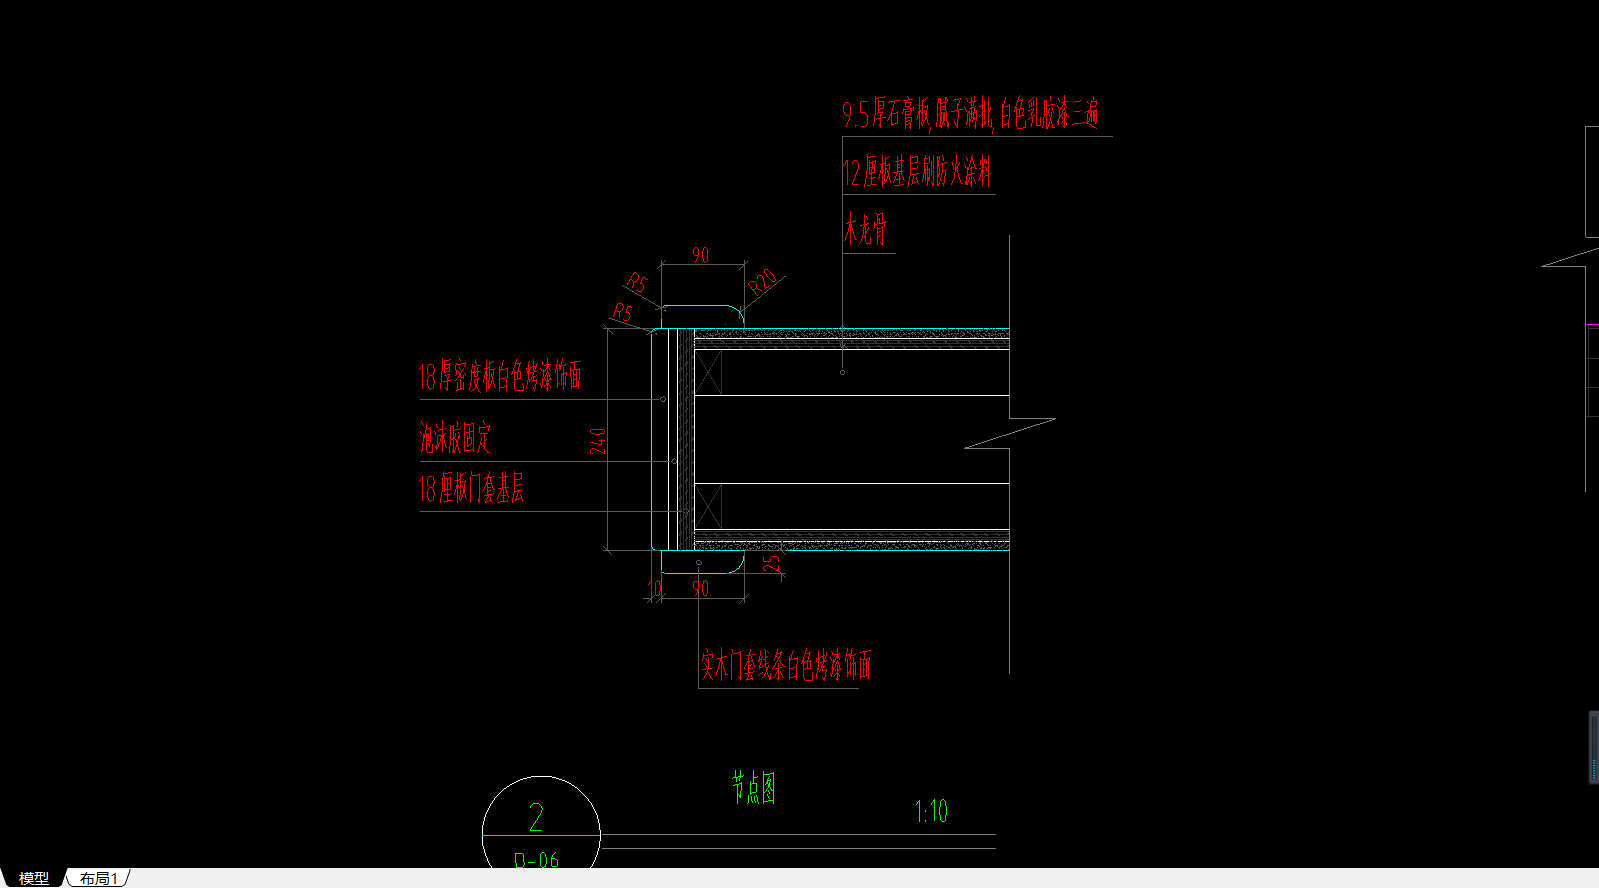The height and width of the screenshot is (888, 1599).
Task: Select the 10 dimension text
Action: (x=655, y=589)
